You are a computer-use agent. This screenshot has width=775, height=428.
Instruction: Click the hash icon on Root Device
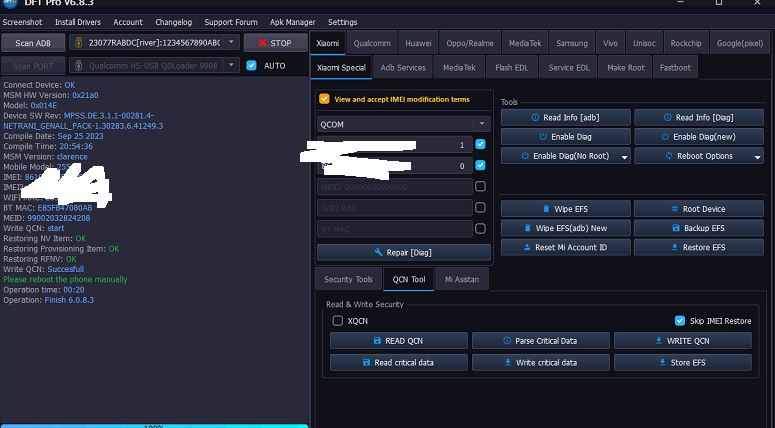point(674,209)
